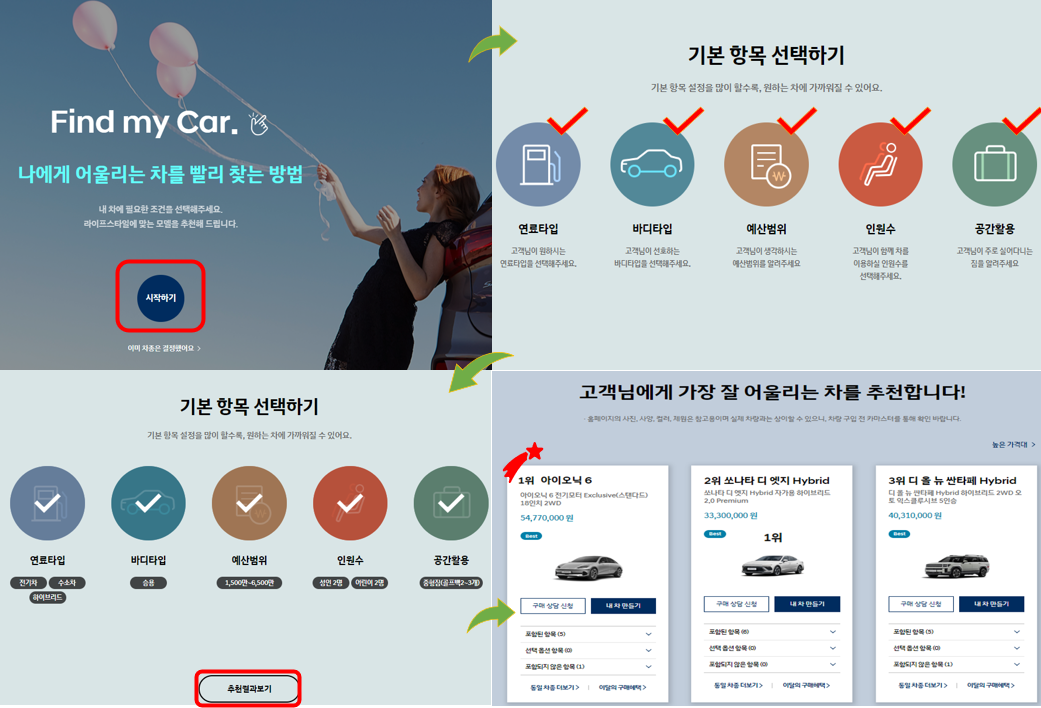Uncheck the checked 인원수 circle

pyautogui.click(x=350, y=503)
